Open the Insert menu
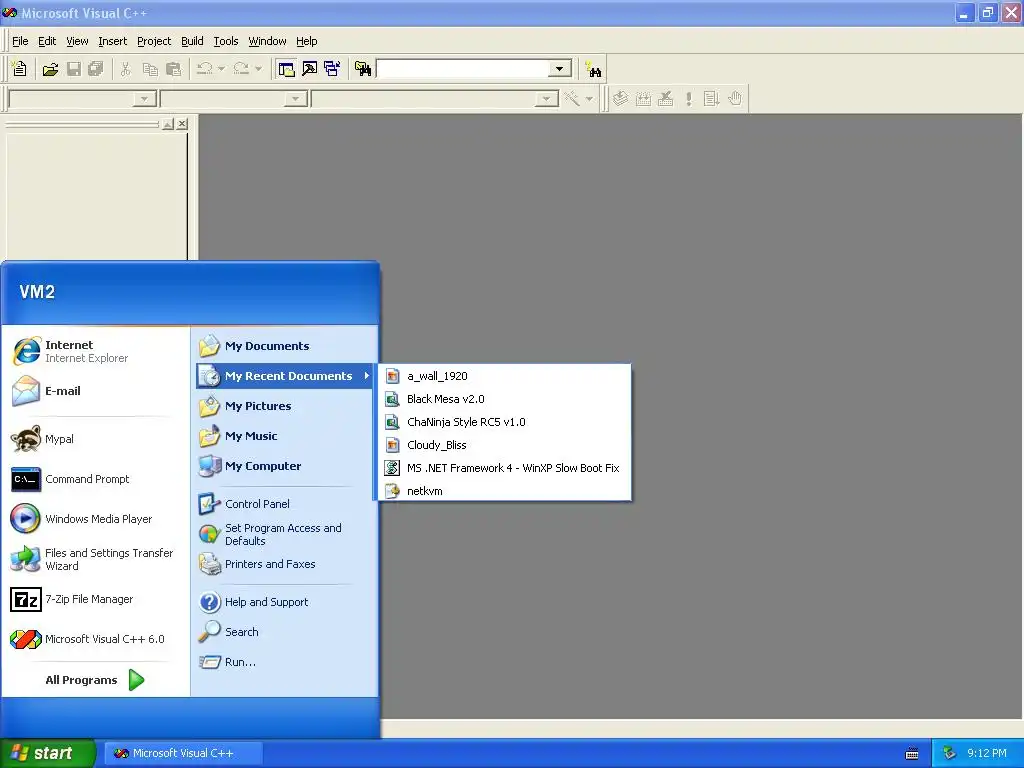The image size is (1024, 768). [112, 41]
